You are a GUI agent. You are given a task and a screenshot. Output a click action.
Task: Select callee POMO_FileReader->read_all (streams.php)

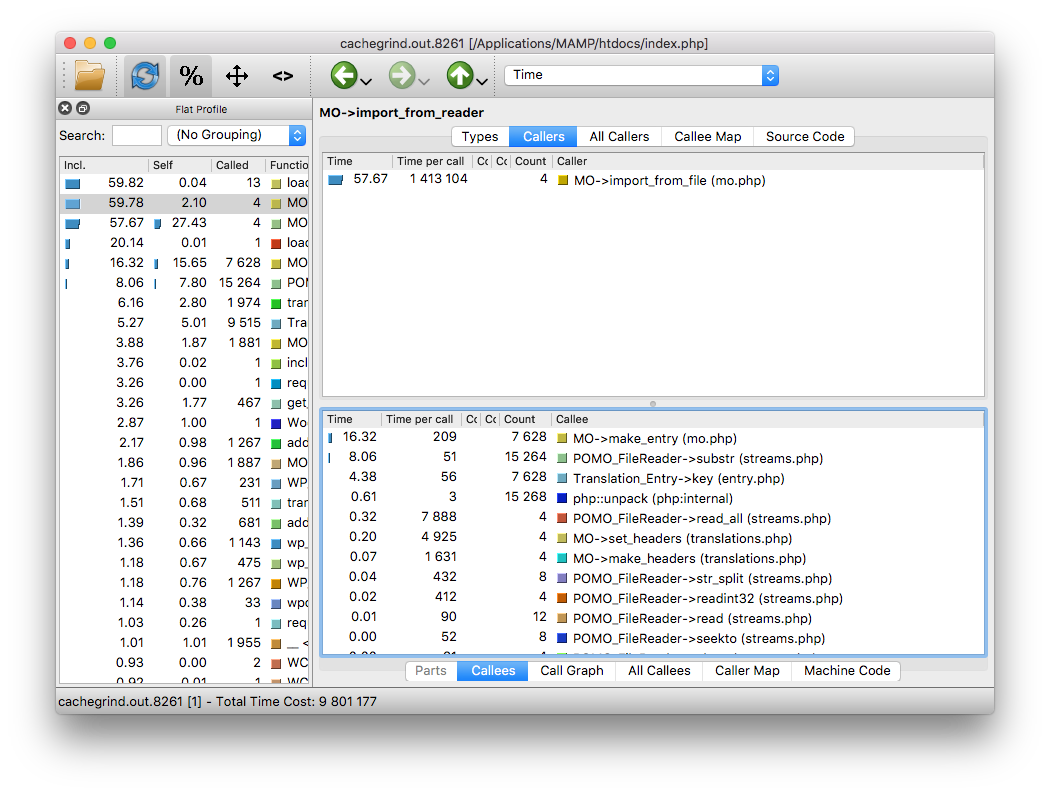[x=653, y=518]
